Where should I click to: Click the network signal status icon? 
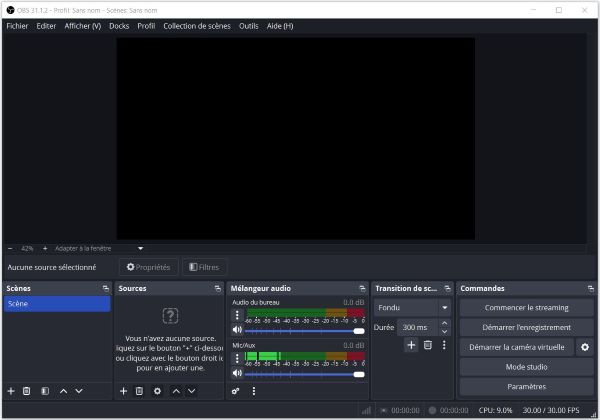pyautogui.click(x=367, y=410)
